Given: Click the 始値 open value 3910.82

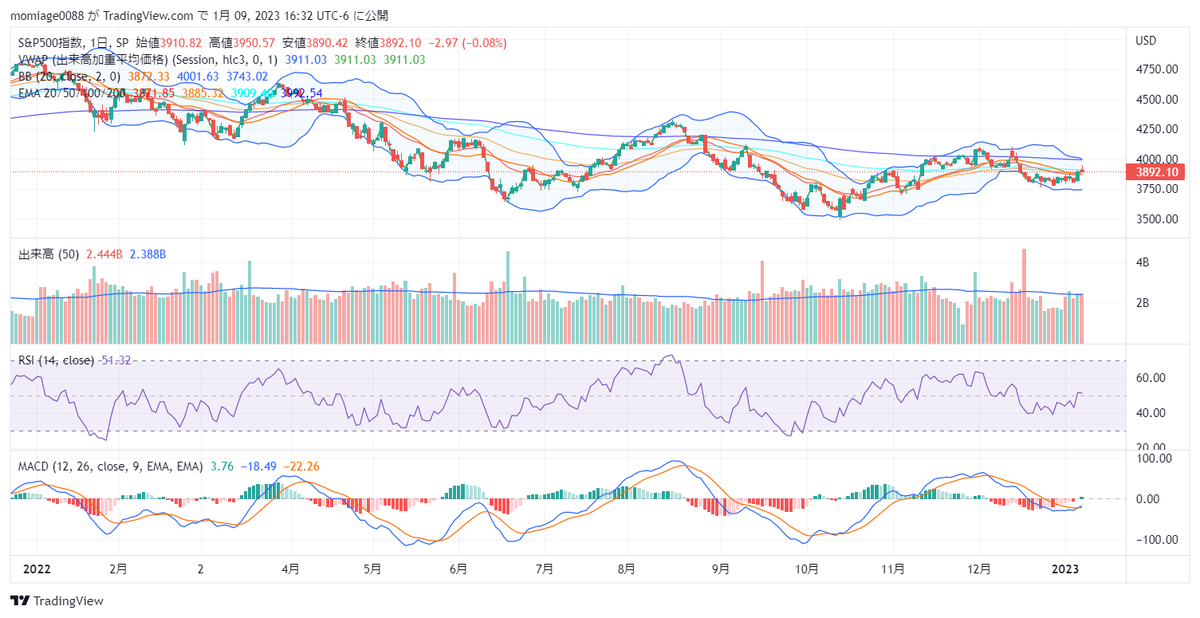Looking at the screenshot, I should click(x=180, y=44).
